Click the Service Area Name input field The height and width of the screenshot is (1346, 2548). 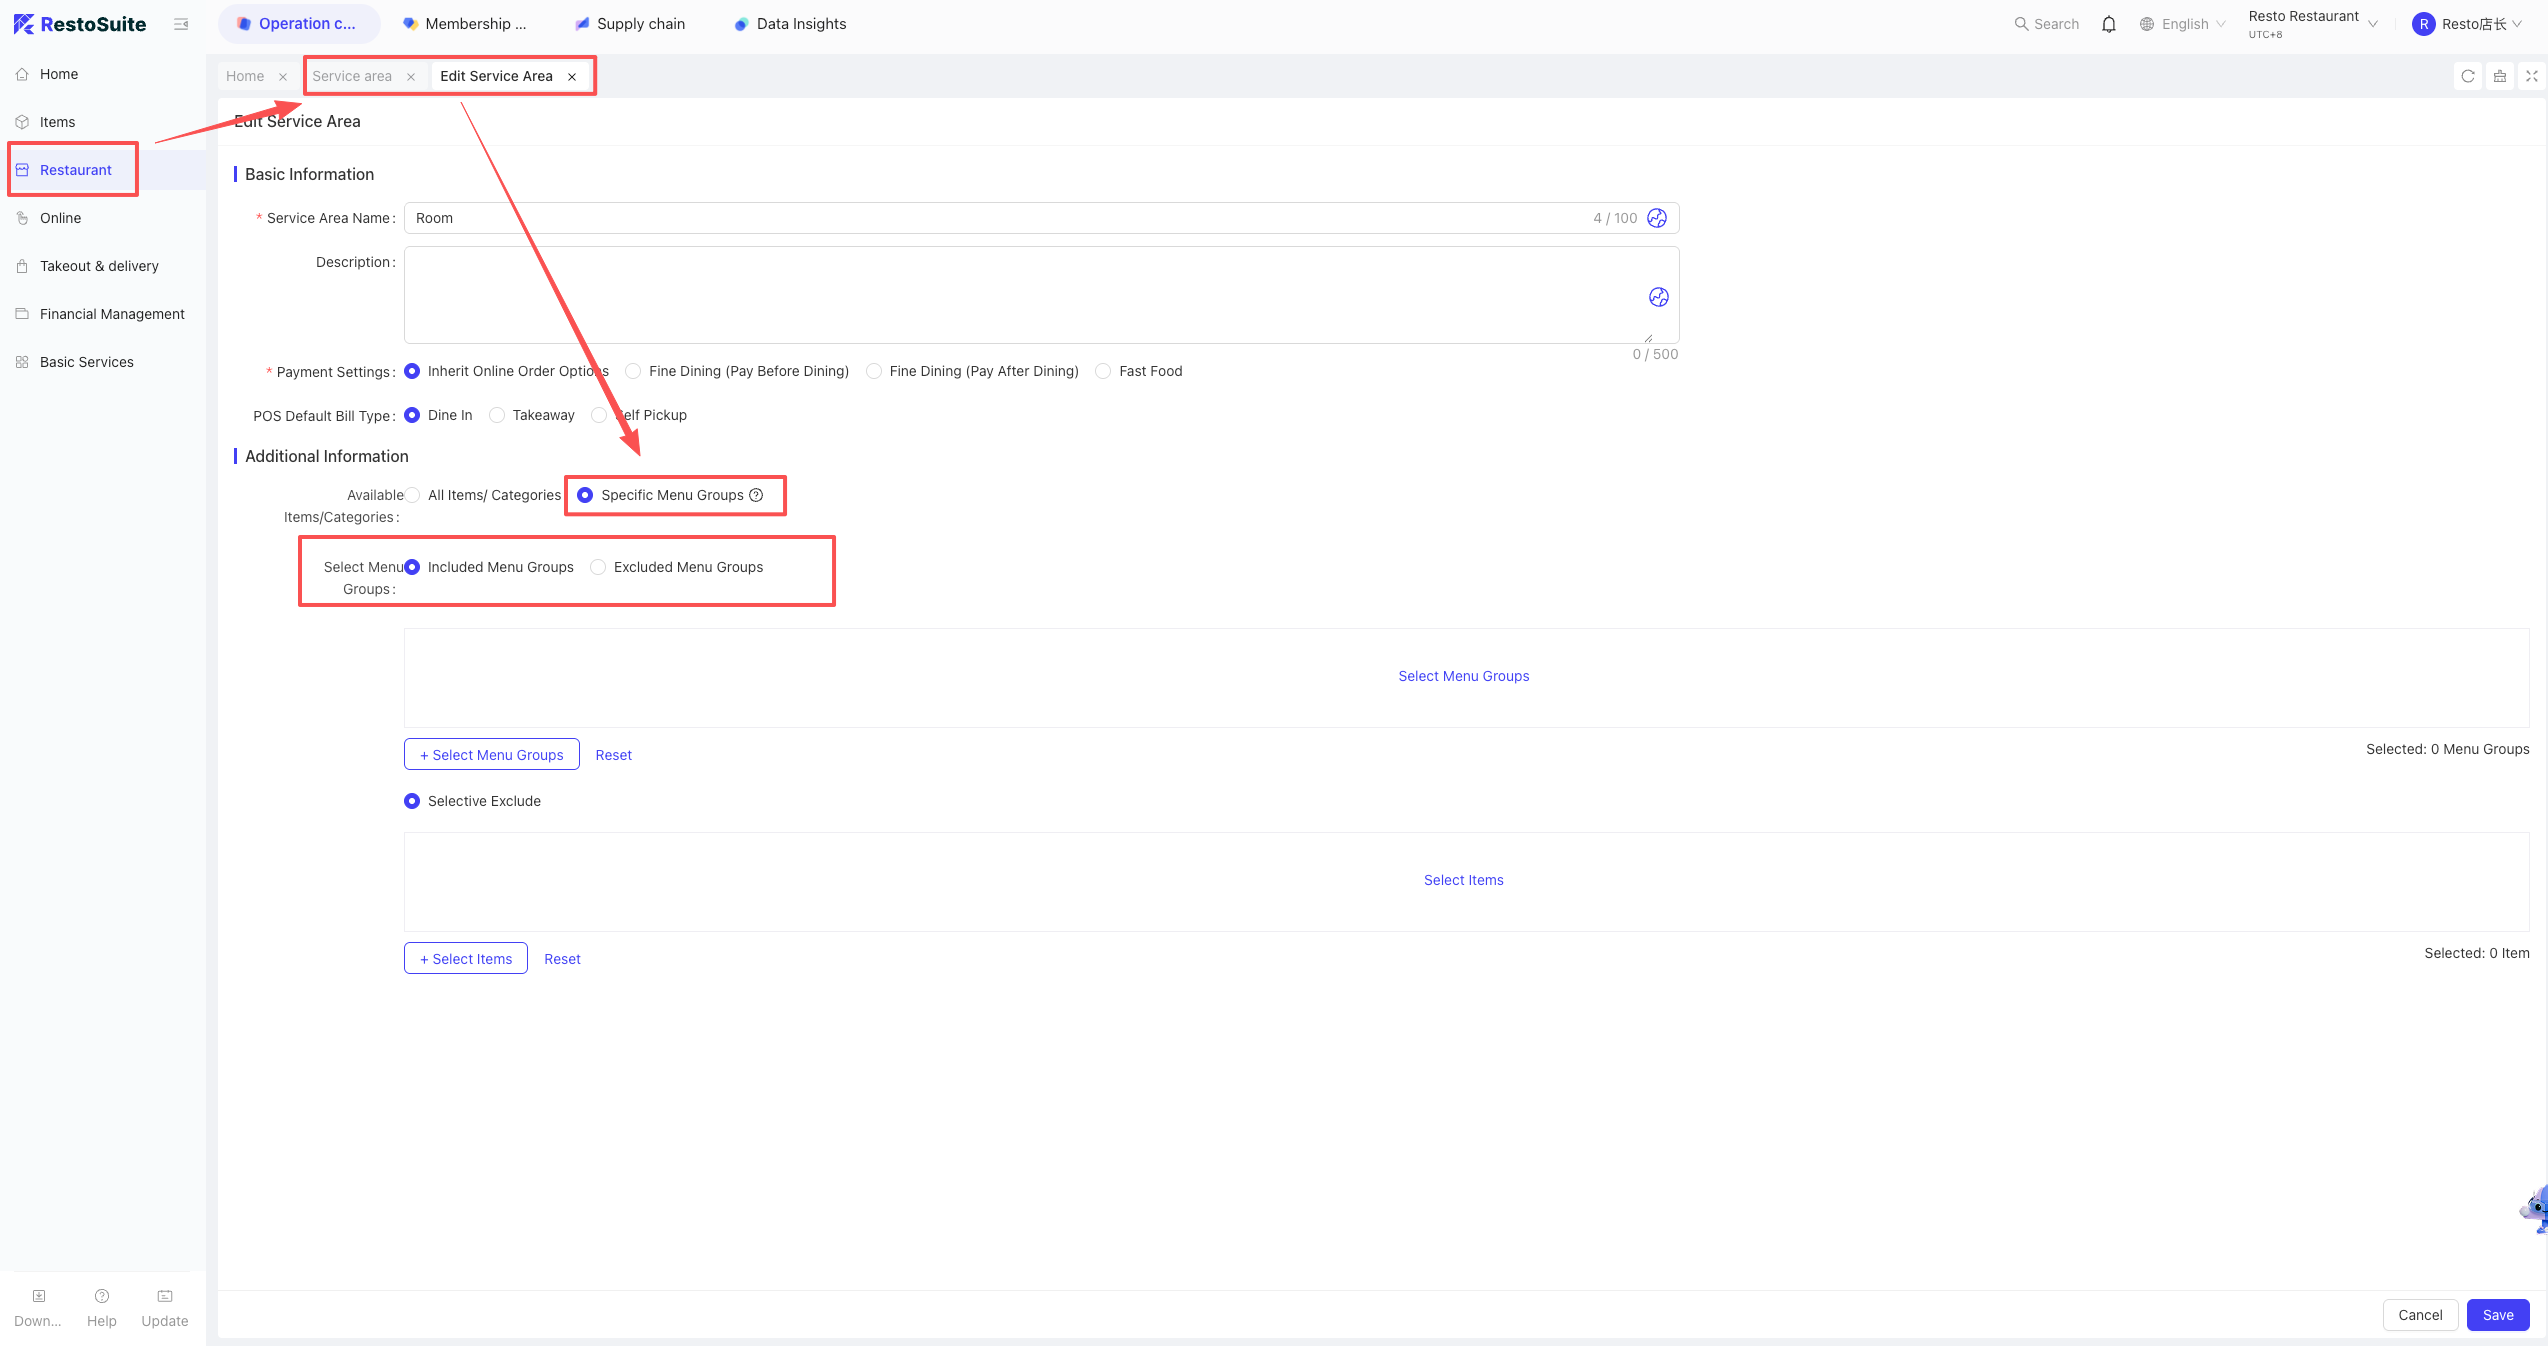pyautogui.click(x=1041, y=218)
